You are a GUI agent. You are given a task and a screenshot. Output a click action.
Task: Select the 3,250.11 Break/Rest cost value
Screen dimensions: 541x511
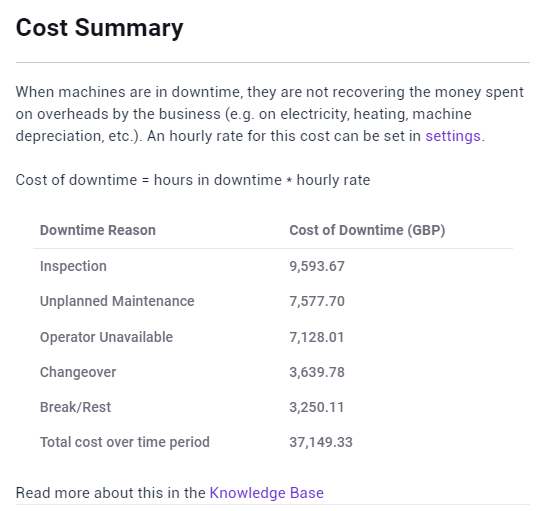pyautogui.click(x=316, y=407)
